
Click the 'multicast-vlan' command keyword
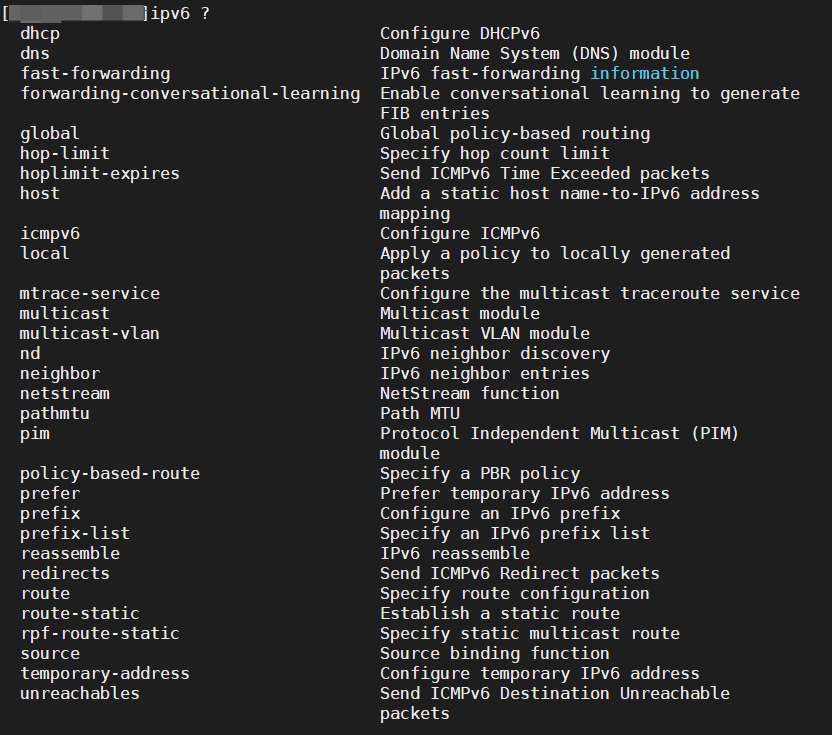[90, 333]
